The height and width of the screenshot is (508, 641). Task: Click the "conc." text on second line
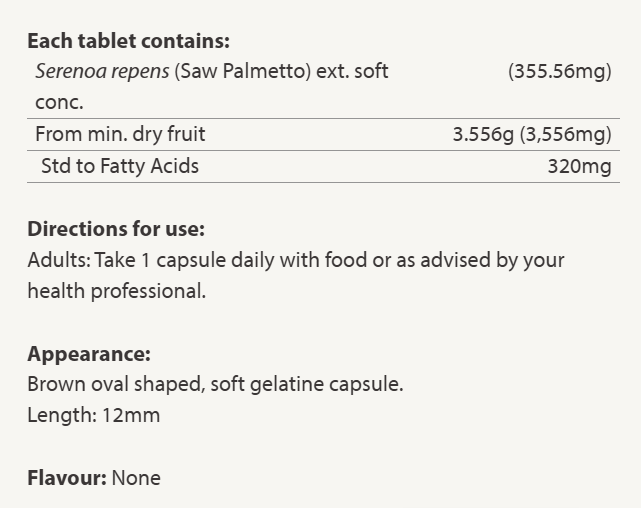point(59,102)
